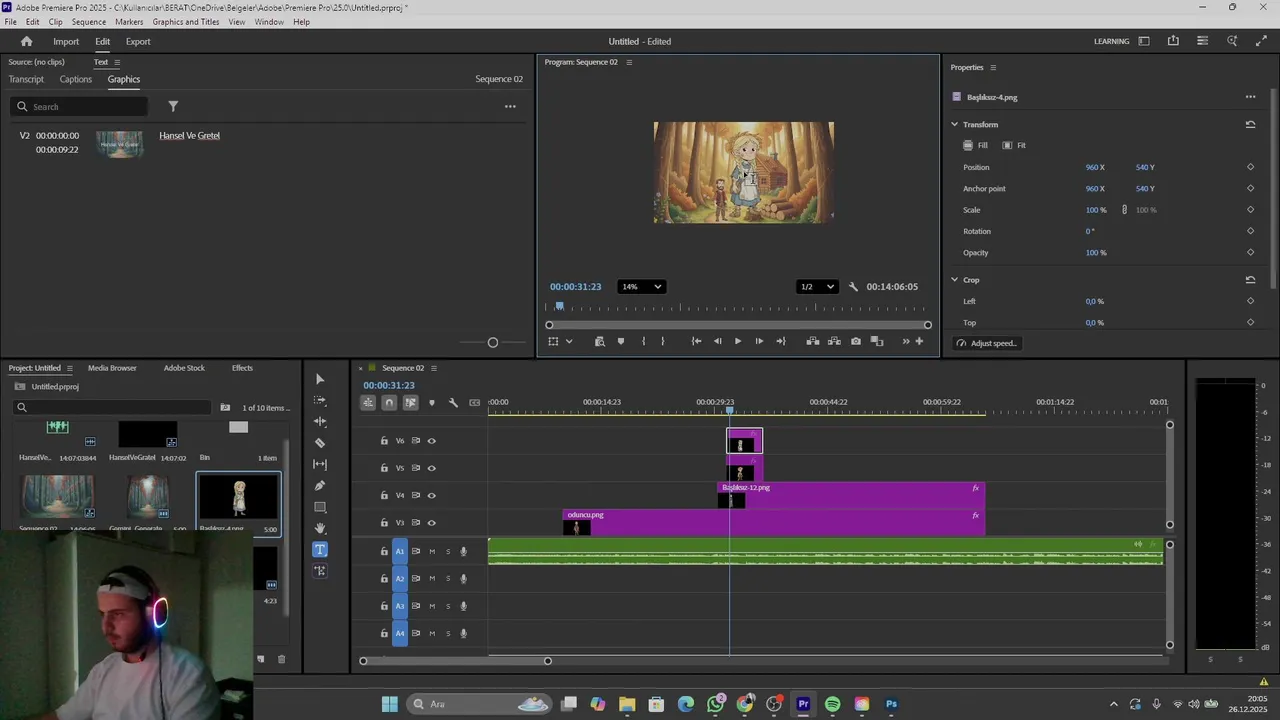
Task: Select the Type tool
Action: [x=320, y=549]
